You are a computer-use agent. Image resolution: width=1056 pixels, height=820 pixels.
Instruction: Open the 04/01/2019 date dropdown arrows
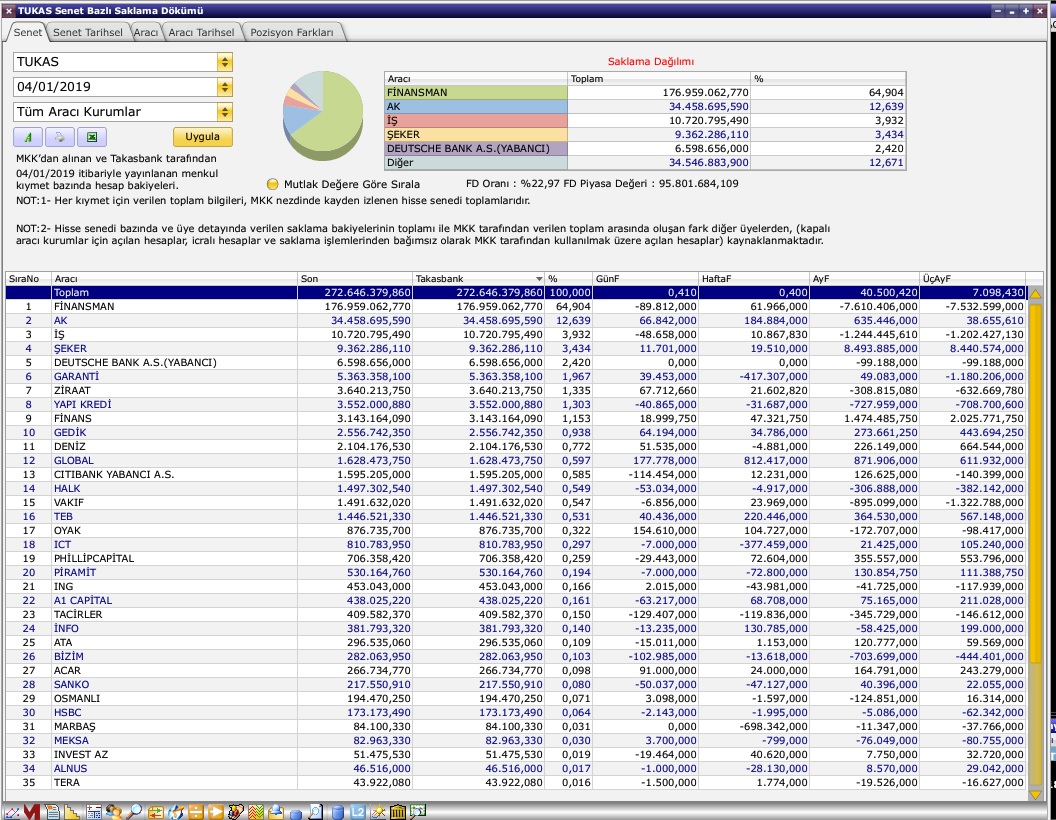click(225, 87)
